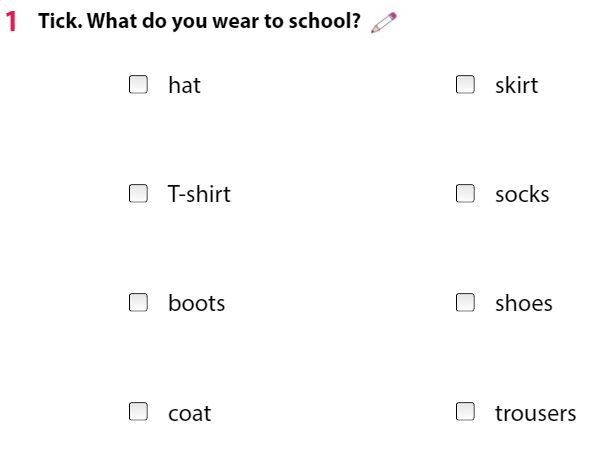This screenshot has height=450, width=603.
Task: Click the "coat" text label
Action: tap(189, 413)
